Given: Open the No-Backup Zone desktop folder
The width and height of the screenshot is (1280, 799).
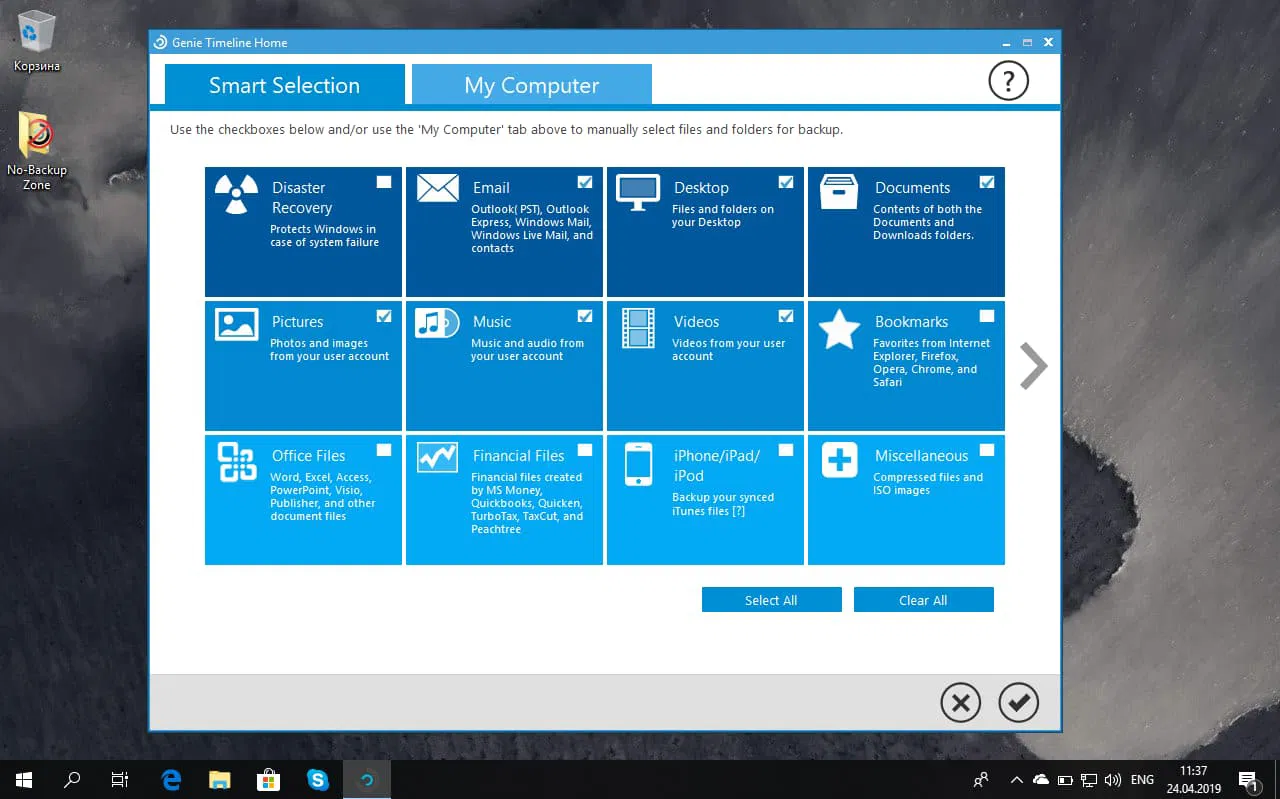Looking at the screenshot, I should point(37,150).
